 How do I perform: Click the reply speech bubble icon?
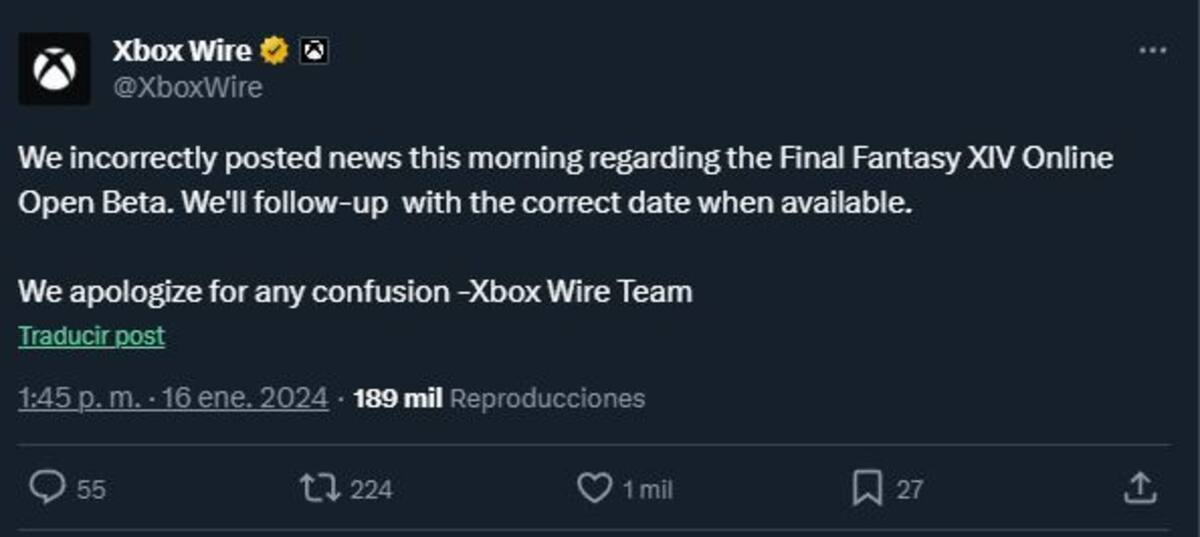pos(46,488)
